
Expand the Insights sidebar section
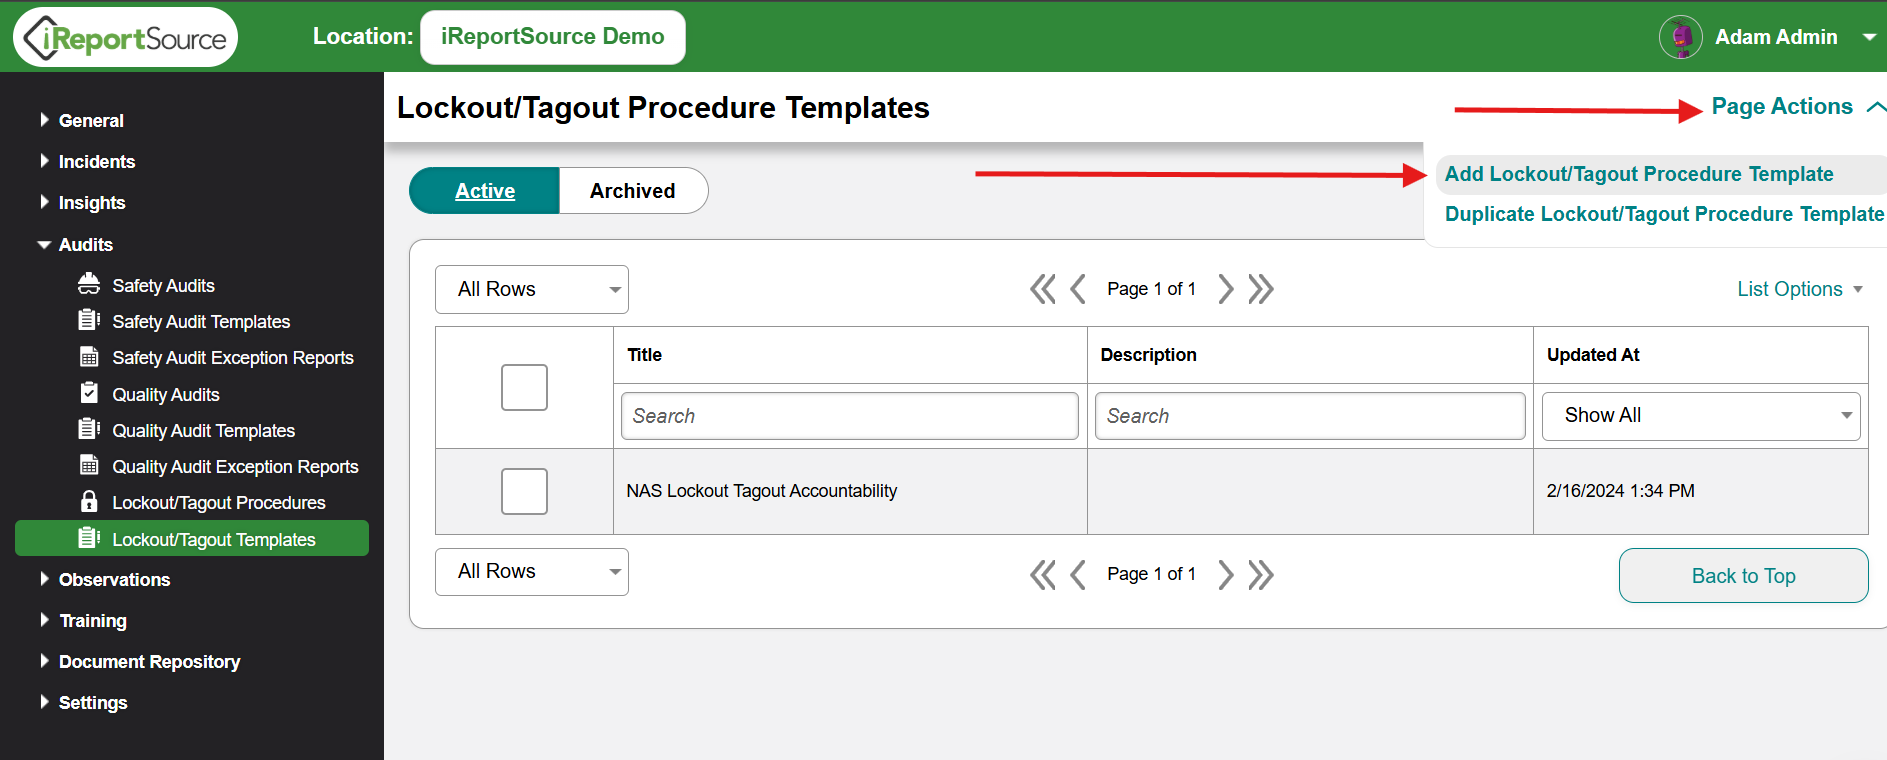coord(44,202)
